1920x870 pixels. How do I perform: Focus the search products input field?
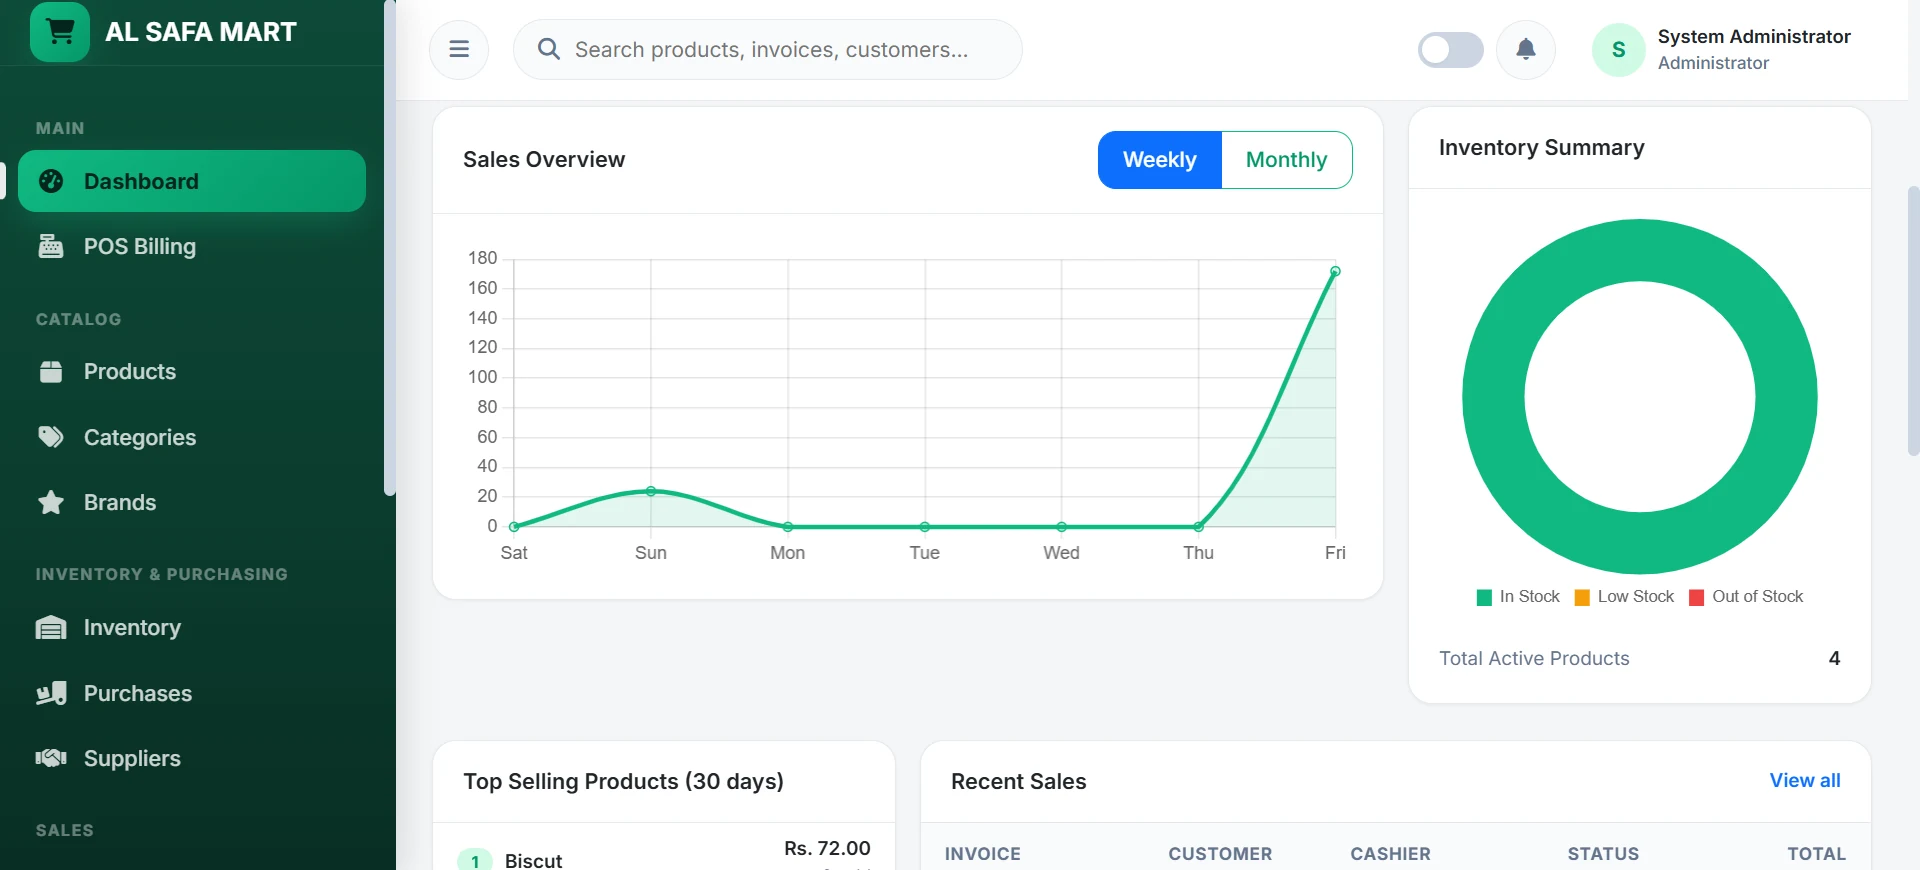click(x=768, y=49)
